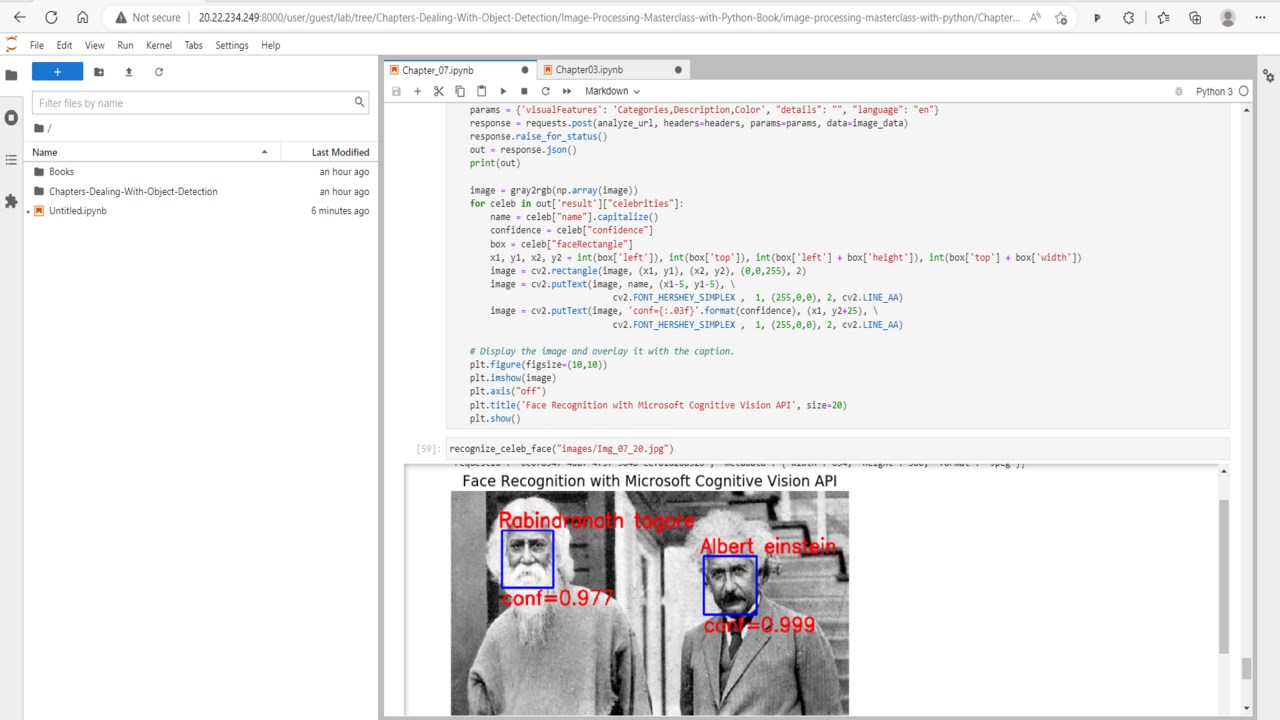Go to browser home page

click(82, 17)
